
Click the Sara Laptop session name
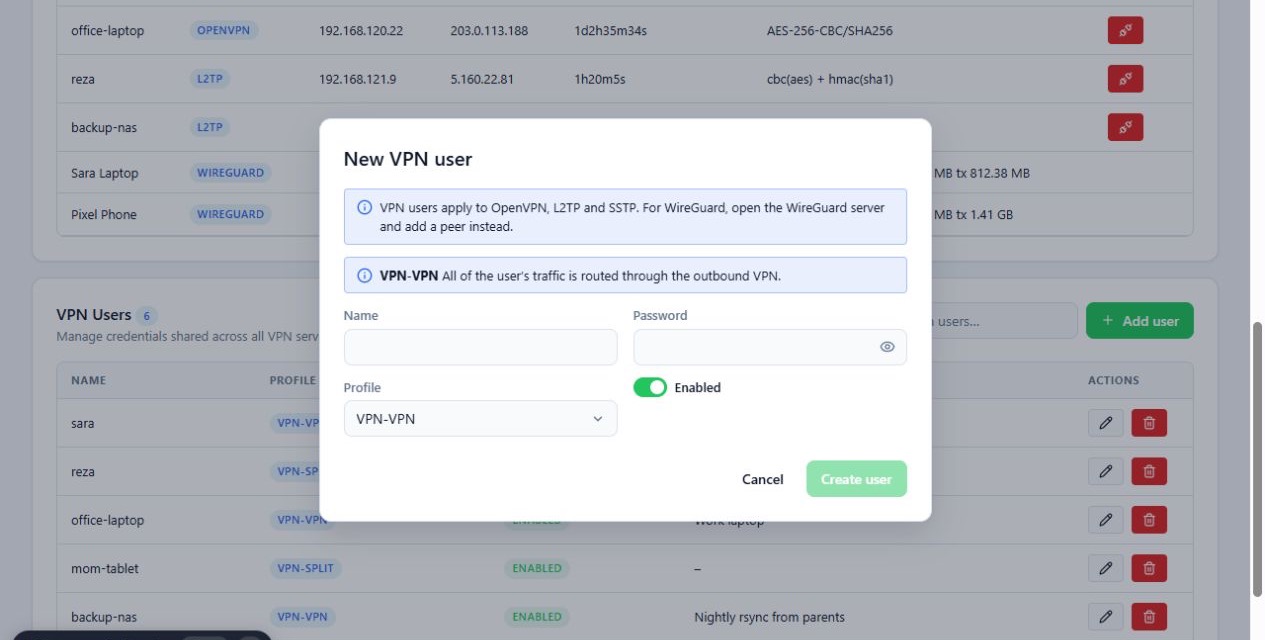(x=105, y=173)
